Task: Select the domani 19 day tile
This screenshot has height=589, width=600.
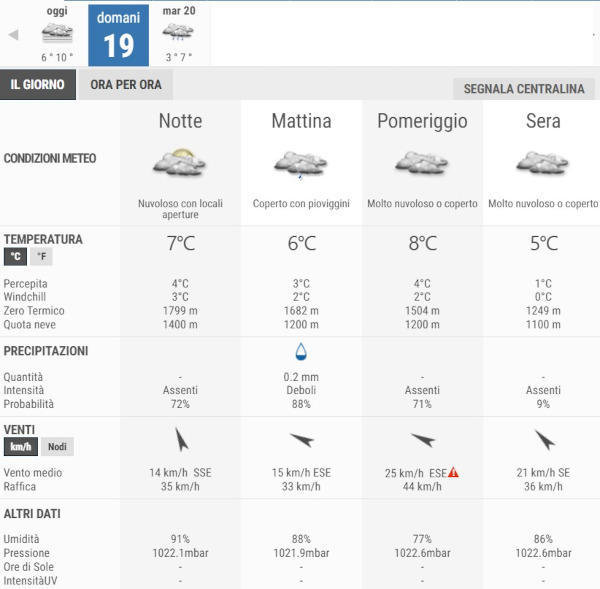Action: pos(118,35)
